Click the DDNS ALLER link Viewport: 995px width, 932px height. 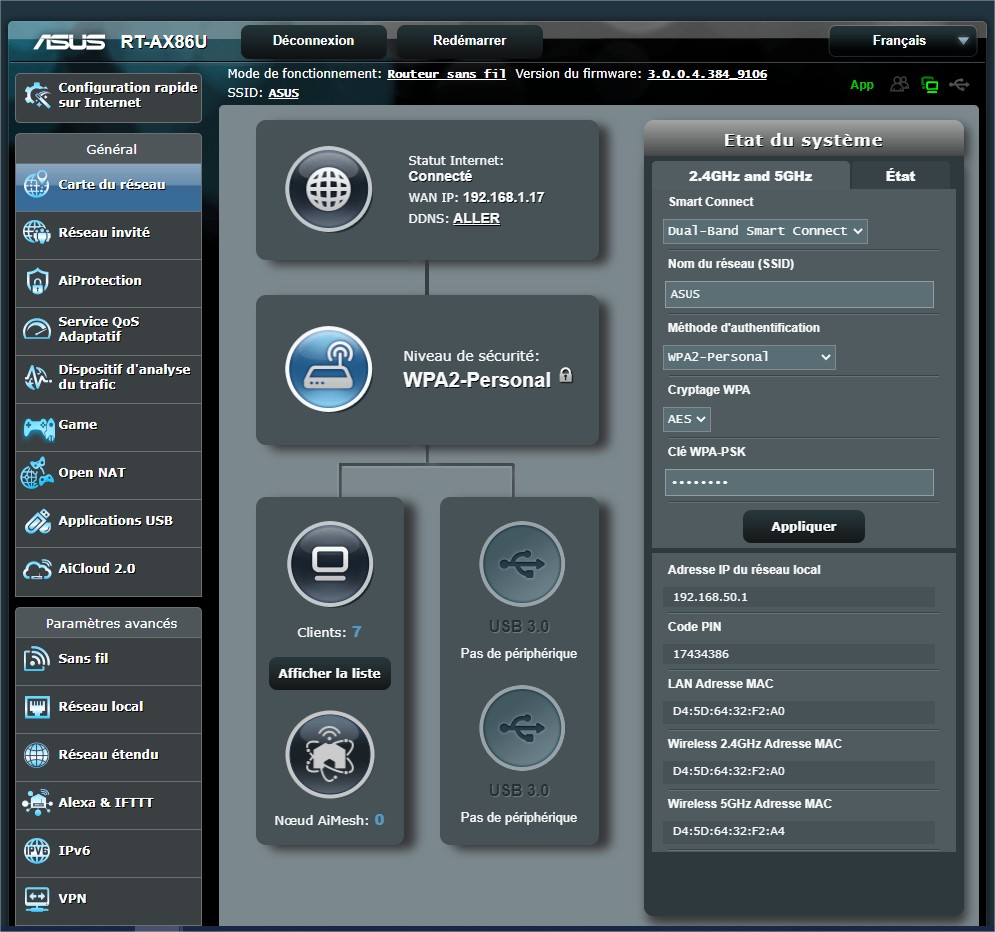tap(477, 218)
